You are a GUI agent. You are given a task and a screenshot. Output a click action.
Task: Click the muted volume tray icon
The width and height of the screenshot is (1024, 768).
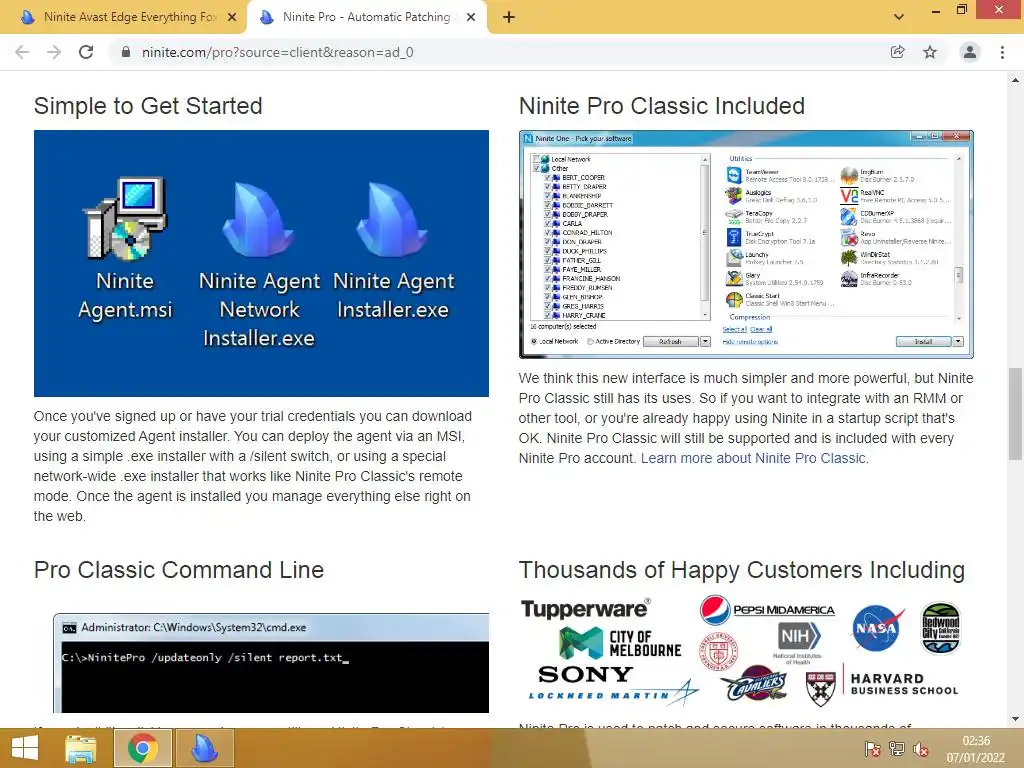(921, 749)
